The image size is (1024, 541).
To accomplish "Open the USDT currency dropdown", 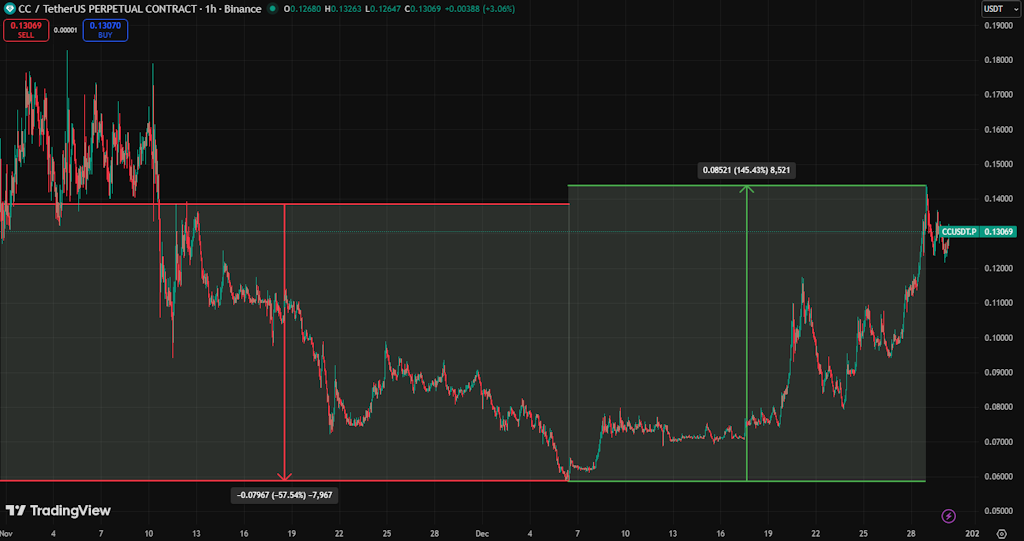I will (x=993, y=9).
